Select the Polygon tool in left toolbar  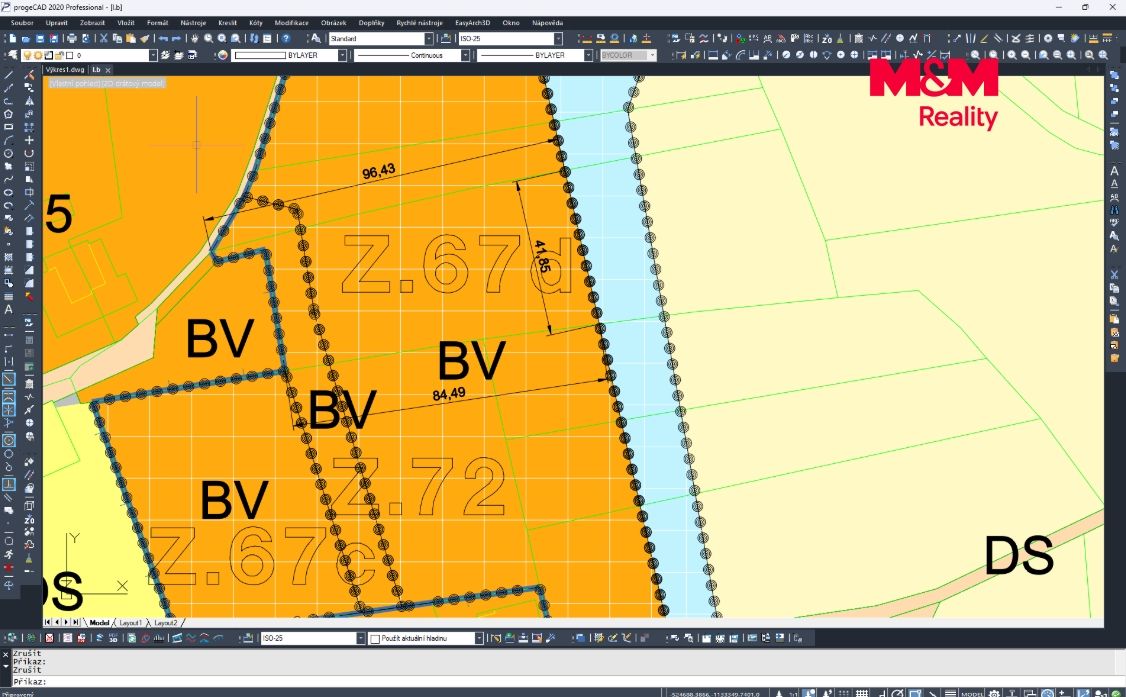[x=9, y=114]
